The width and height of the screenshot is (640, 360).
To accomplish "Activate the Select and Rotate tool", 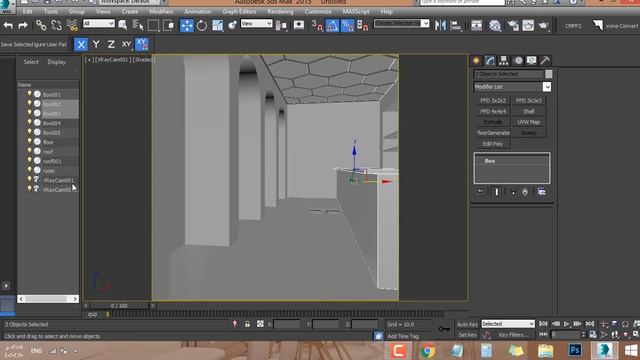I will 202,25.
